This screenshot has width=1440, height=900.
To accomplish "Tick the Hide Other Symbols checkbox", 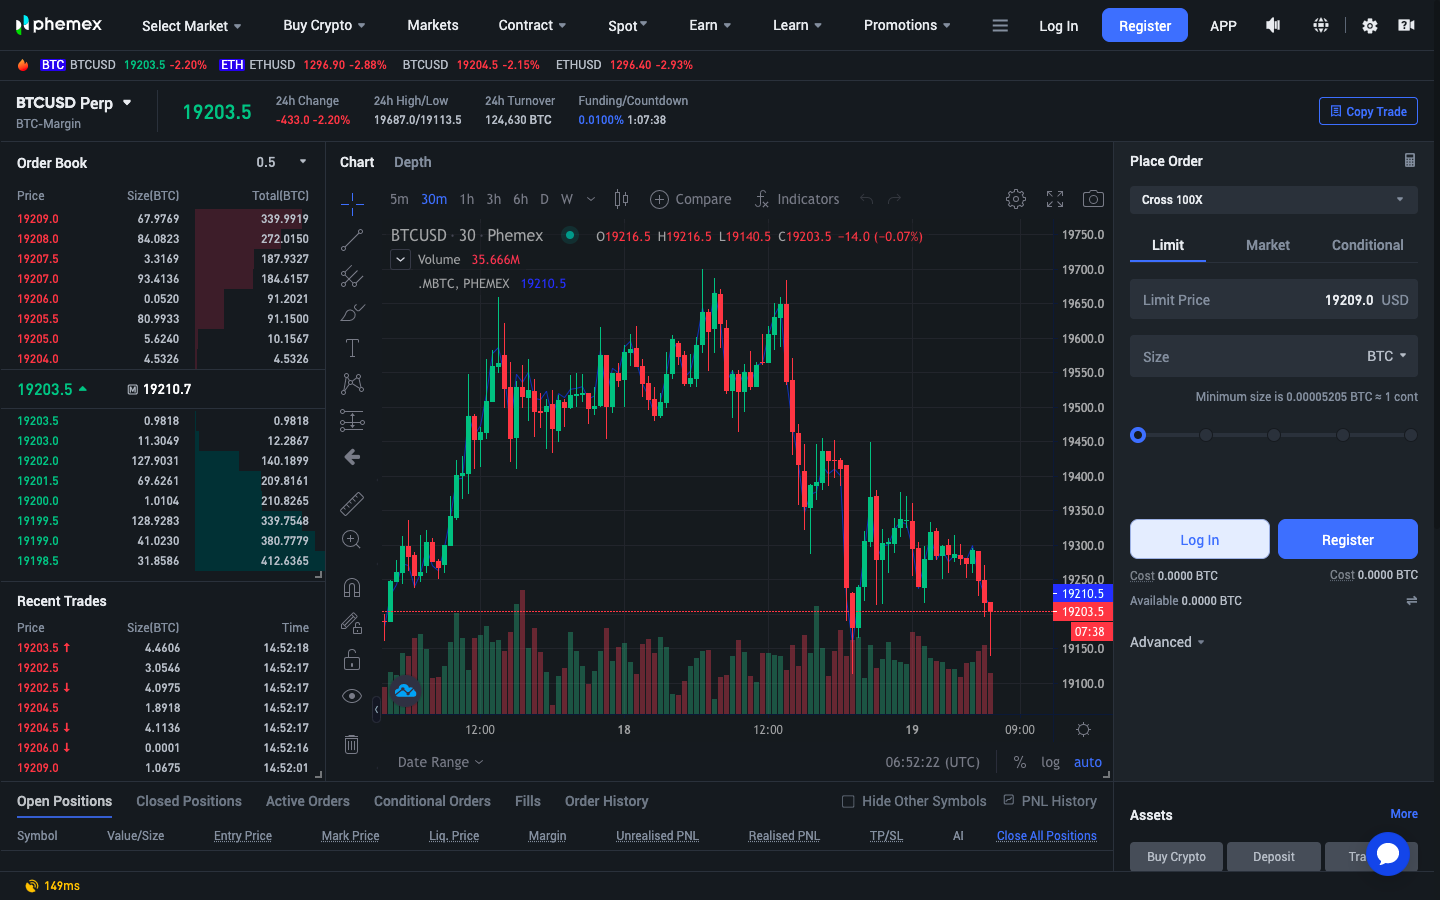I will click(x=848, y=801).
